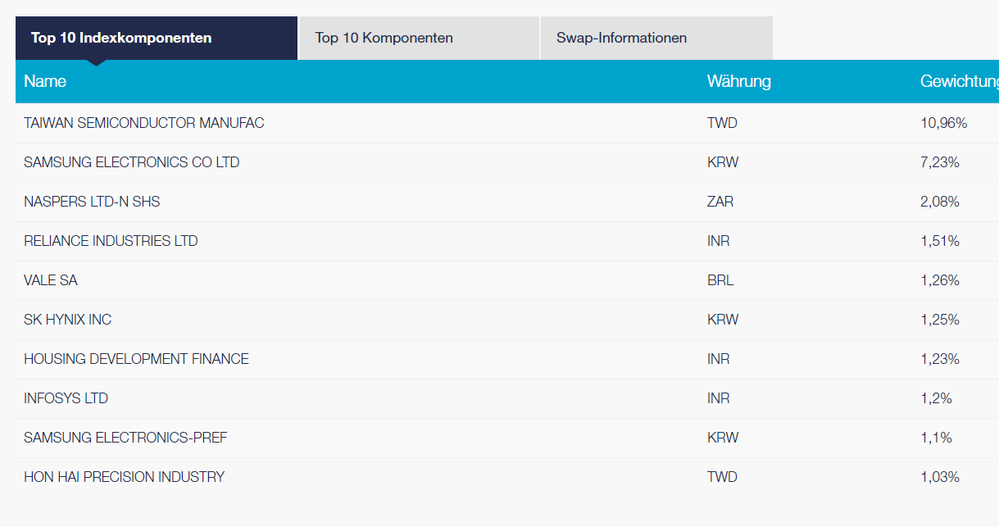The height and width of the screenshot is (527, 999).
Task: Click the BRL currency cell
Action: click(x=720, y=280)
